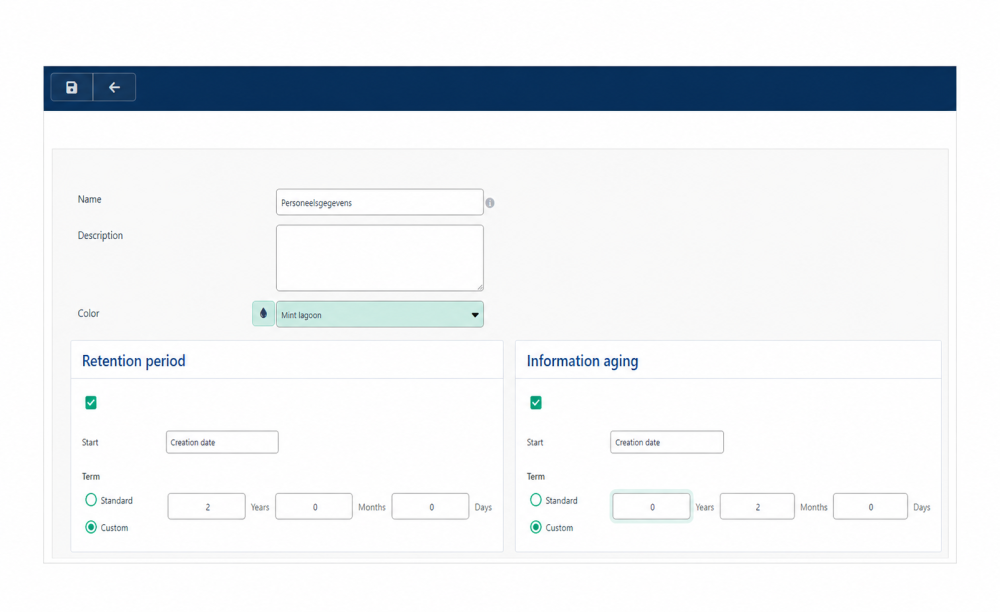Click the Information aging Days field
The image size is (1000, 612).
point(870,507)
